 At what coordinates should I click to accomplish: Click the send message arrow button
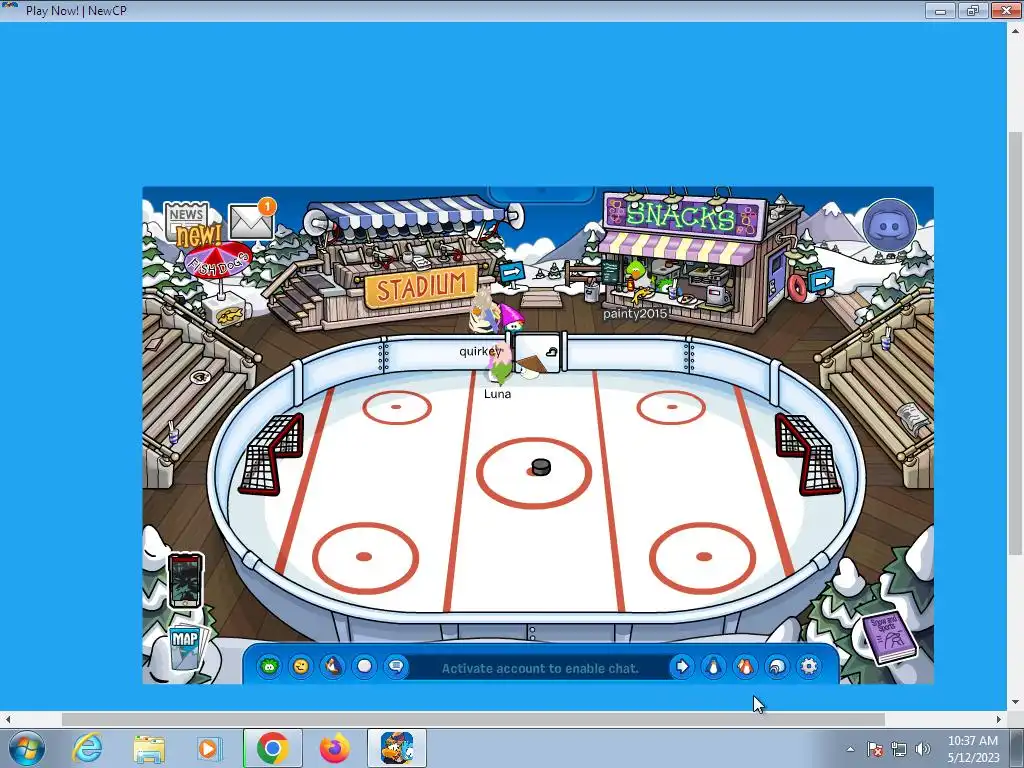682,666
